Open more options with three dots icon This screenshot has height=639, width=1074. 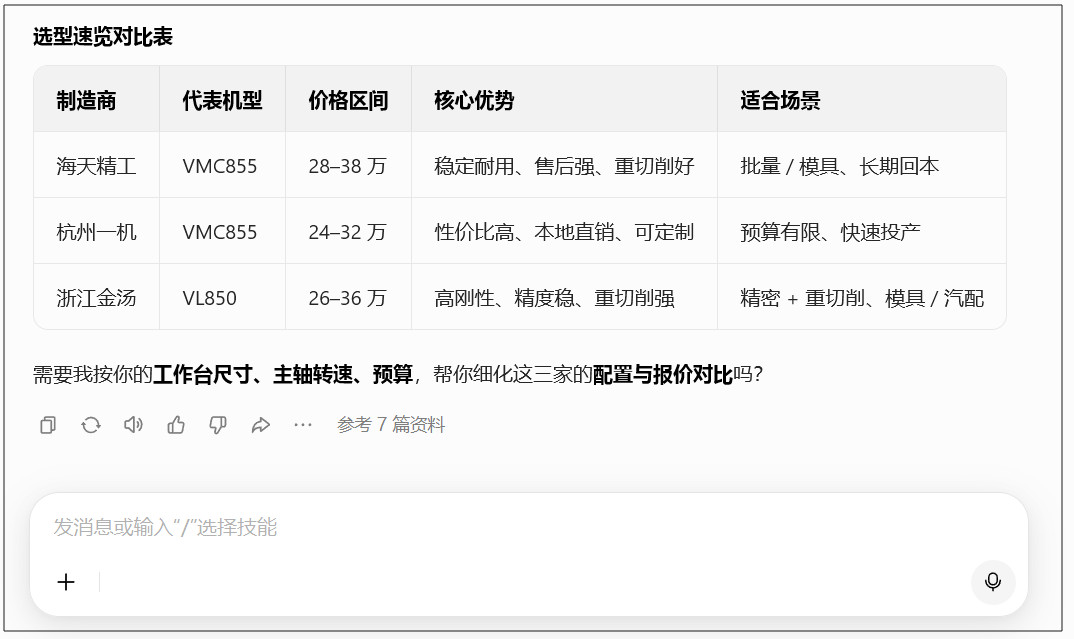pos(303,425)
